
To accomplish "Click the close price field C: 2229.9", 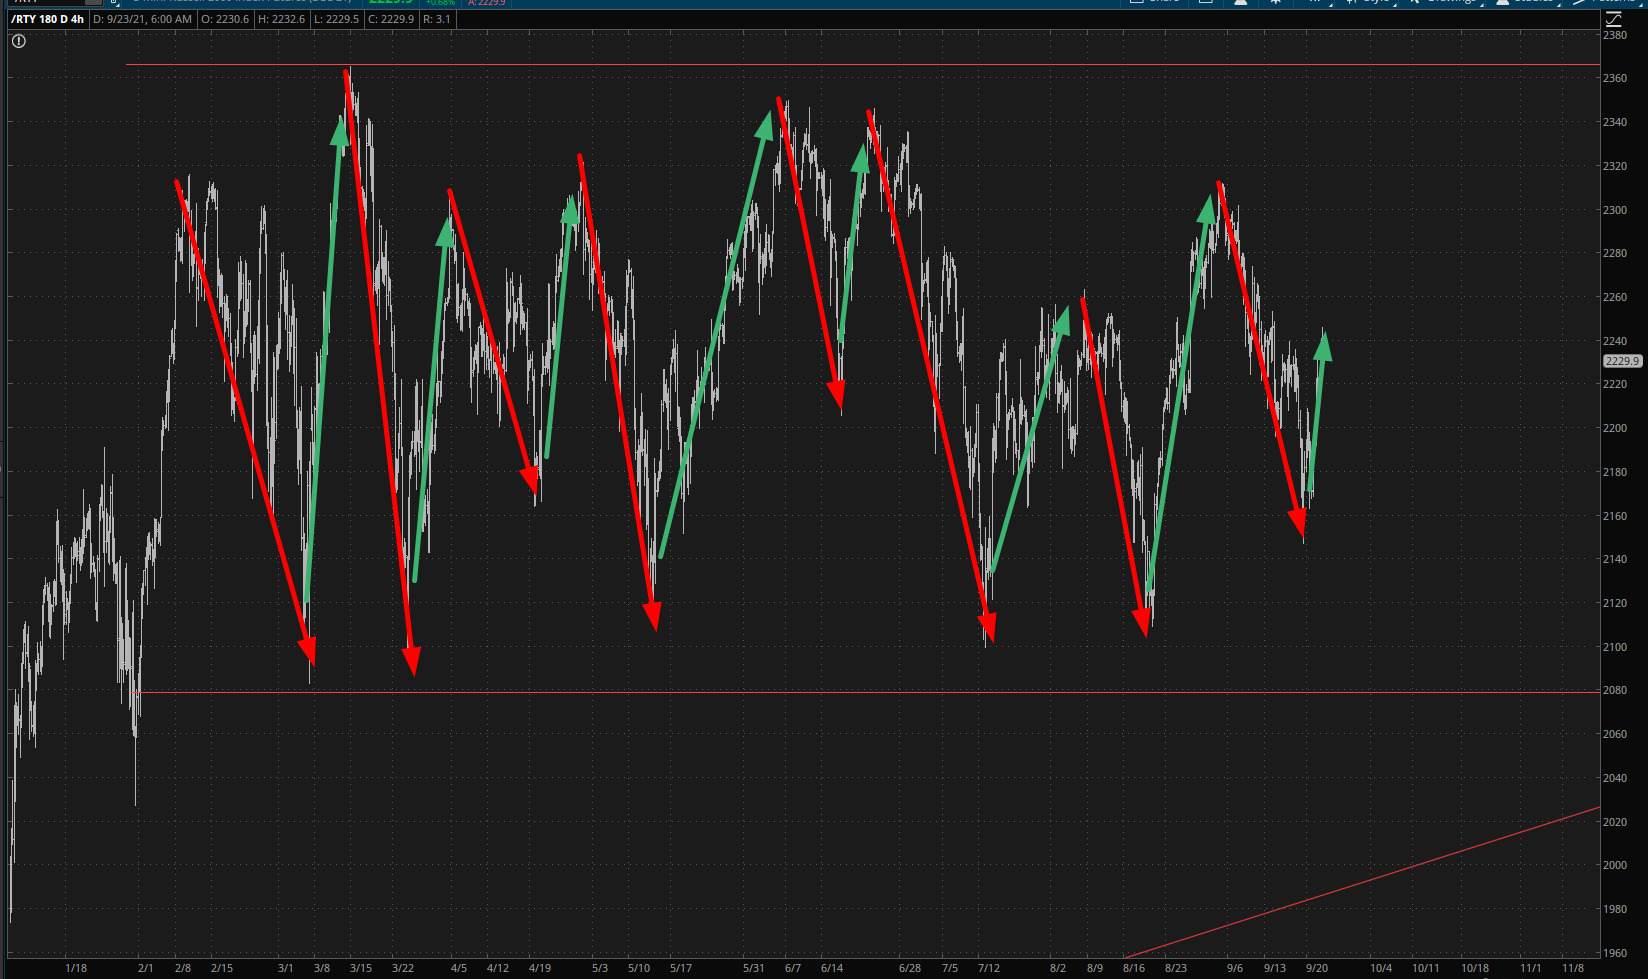I will 390,19.
